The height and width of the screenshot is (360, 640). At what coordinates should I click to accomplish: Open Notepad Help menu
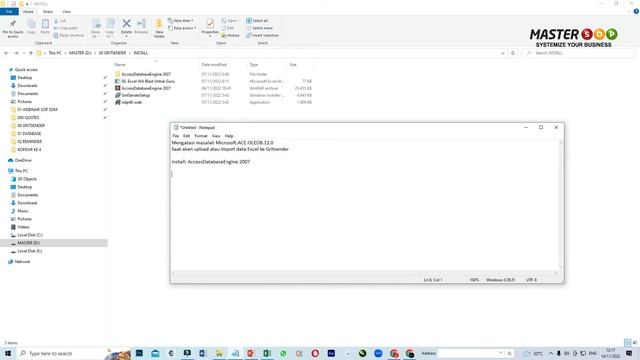pos(229,136)
